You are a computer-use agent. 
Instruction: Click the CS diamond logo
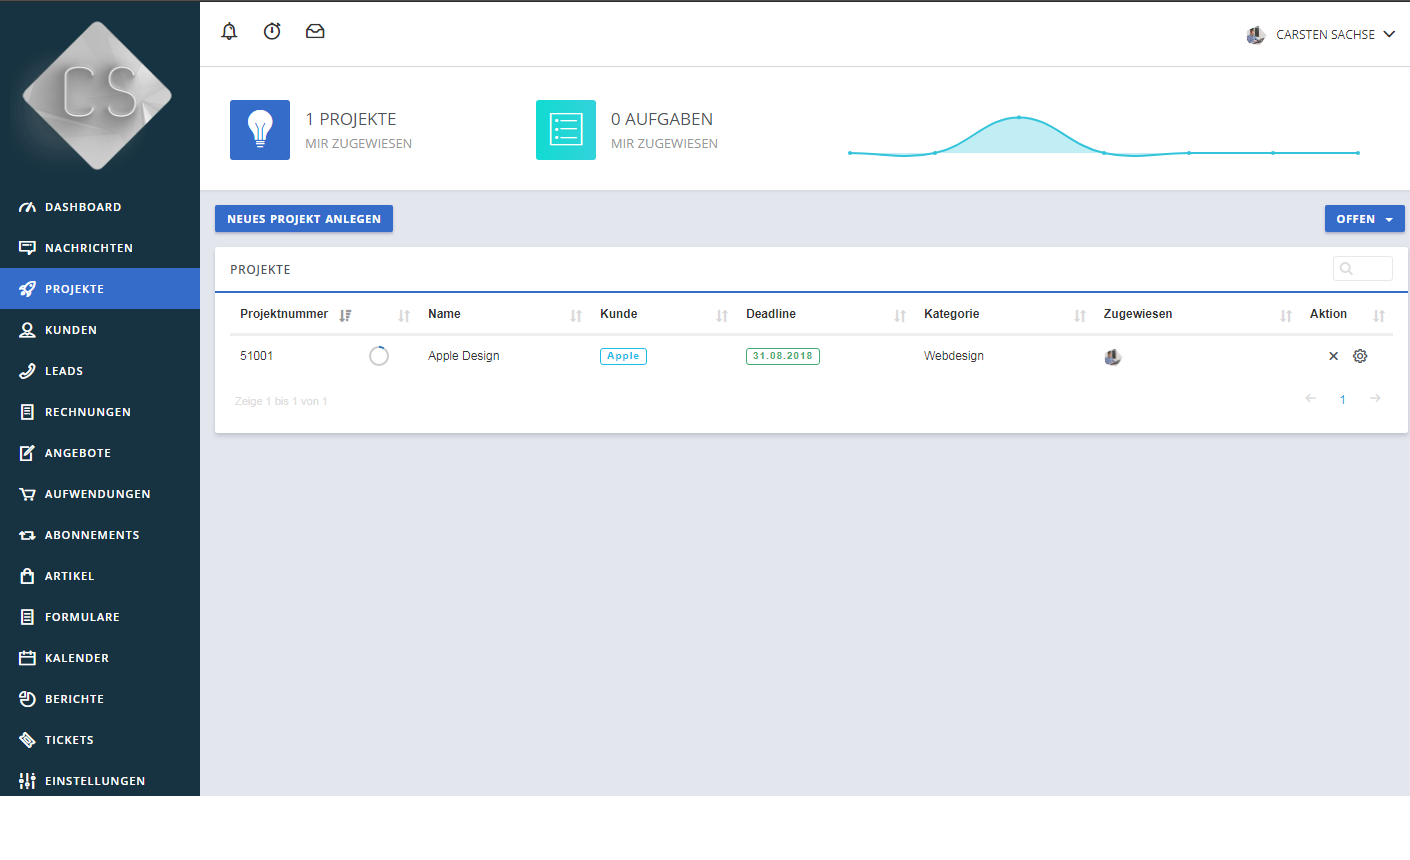98,95
